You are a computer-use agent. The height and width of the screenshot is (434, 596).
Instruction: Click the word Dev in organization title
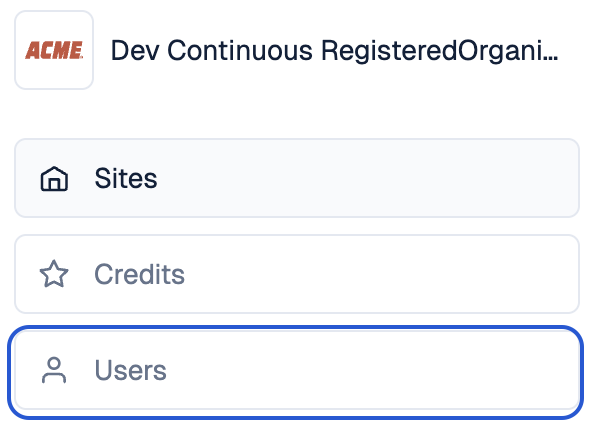click(135, 51)
